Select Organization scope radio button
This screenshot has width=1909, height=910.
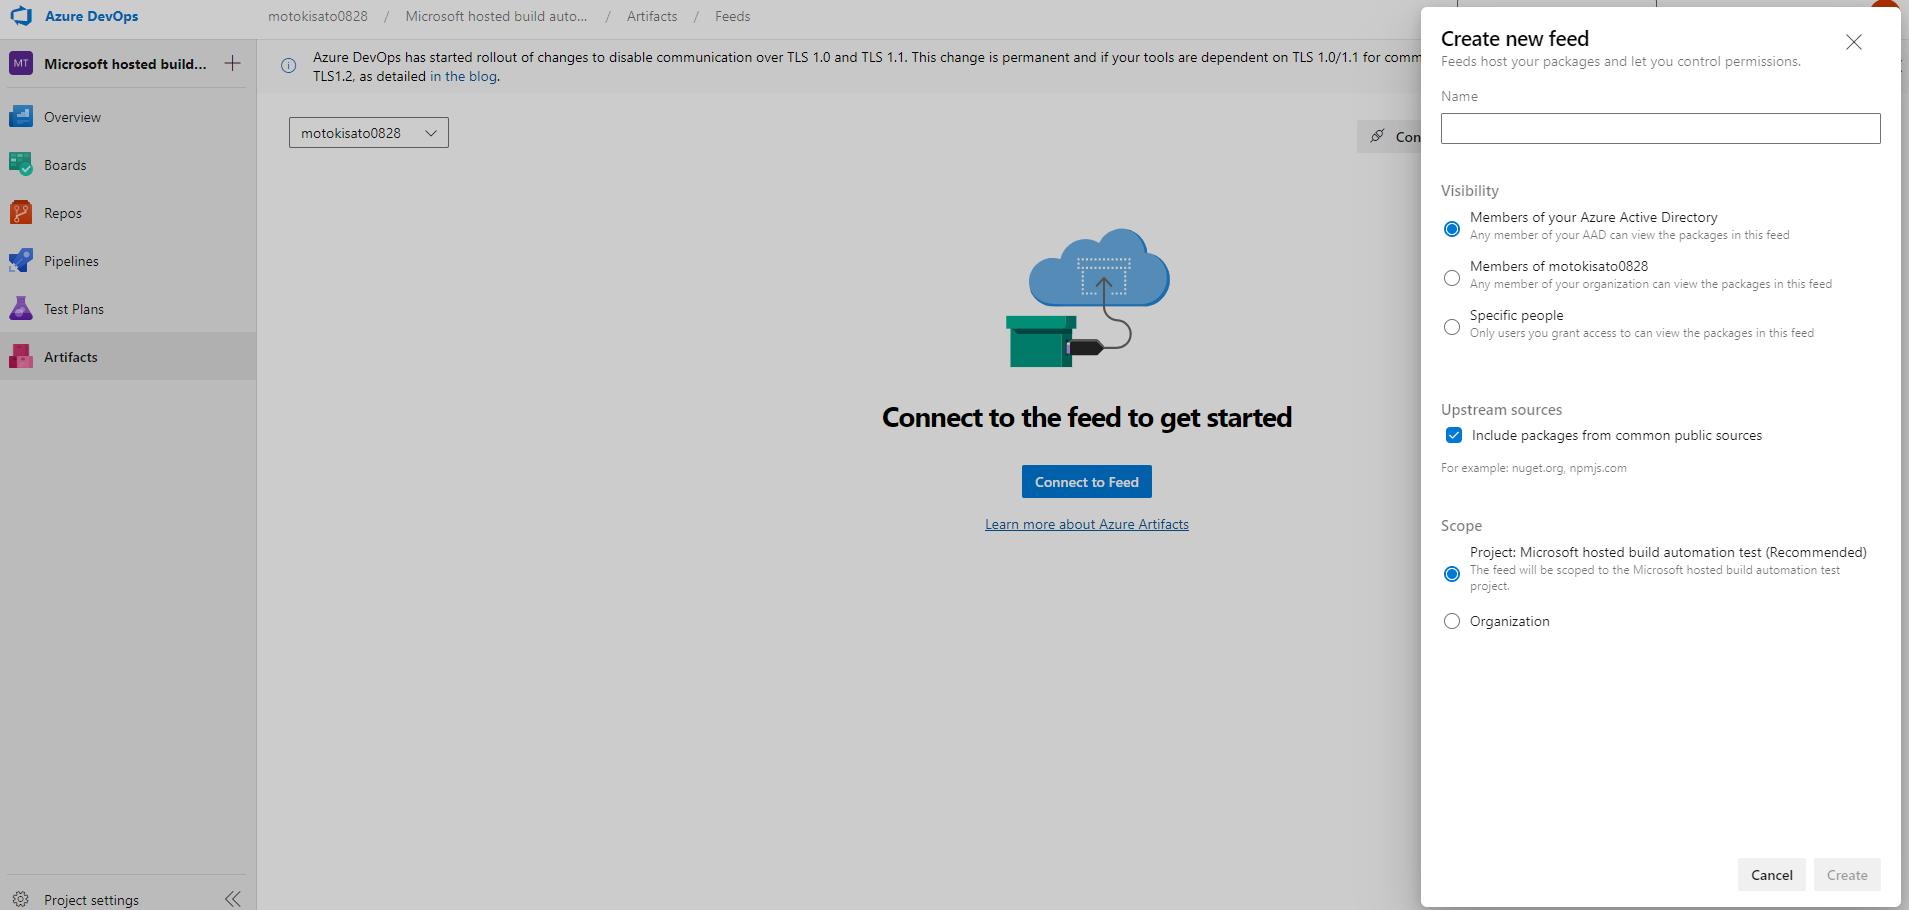point(1452,621)
